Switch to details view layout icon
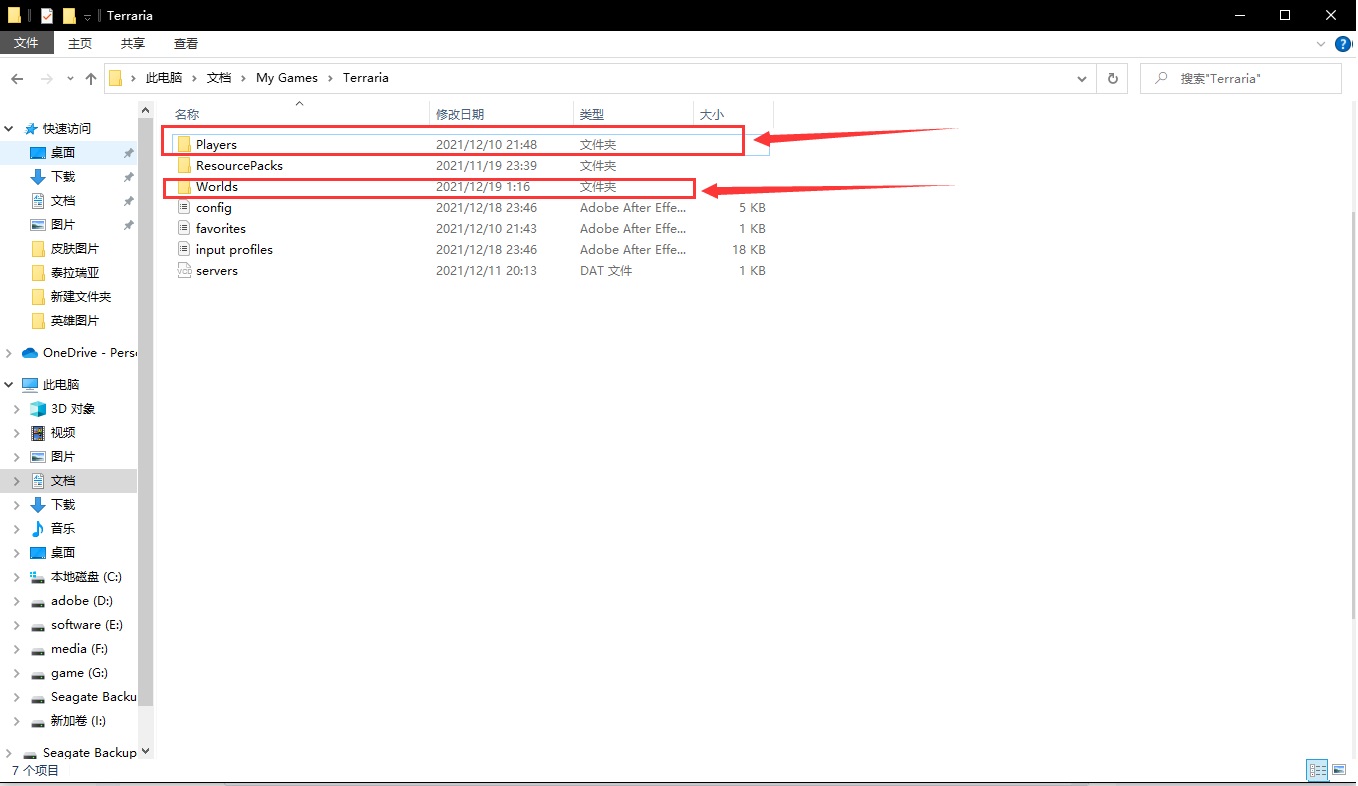Image resolution: width=1358 pixels, height=786 pixels. (1318, 769)
